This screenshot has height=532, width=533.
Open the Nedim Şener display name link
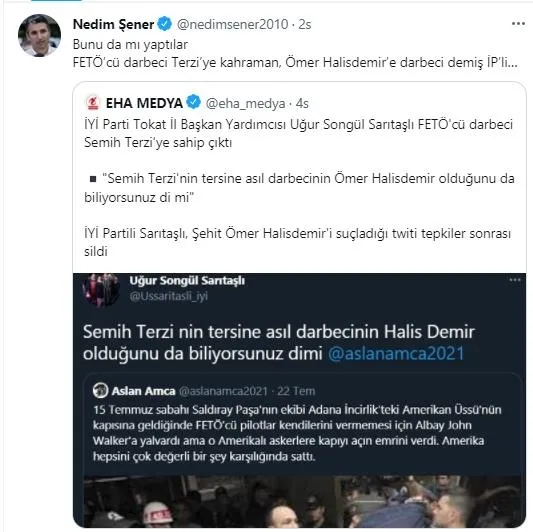(114, 24)
